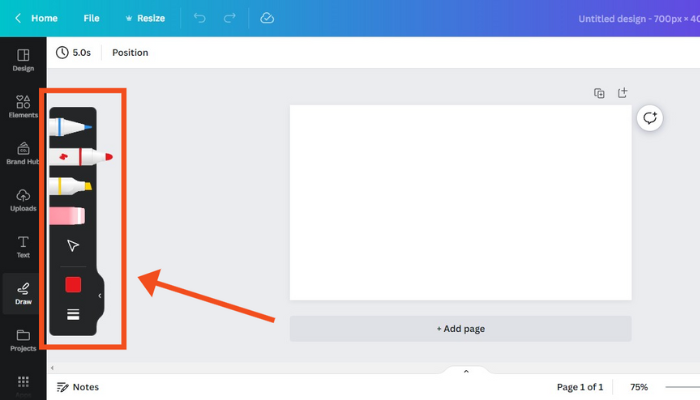
Task: Select the pink eraser tool
Action: [67, 216]
